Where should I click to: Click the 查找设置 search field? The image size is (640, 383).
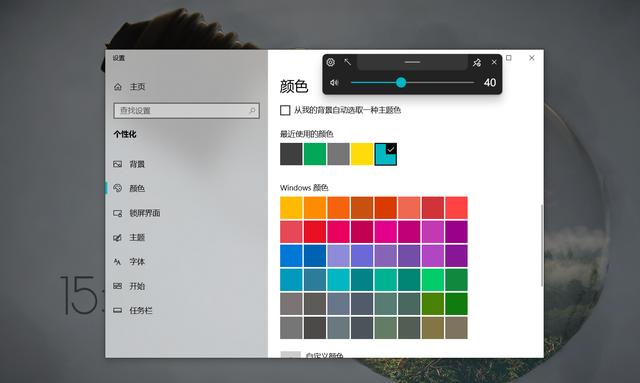[187, 111]
